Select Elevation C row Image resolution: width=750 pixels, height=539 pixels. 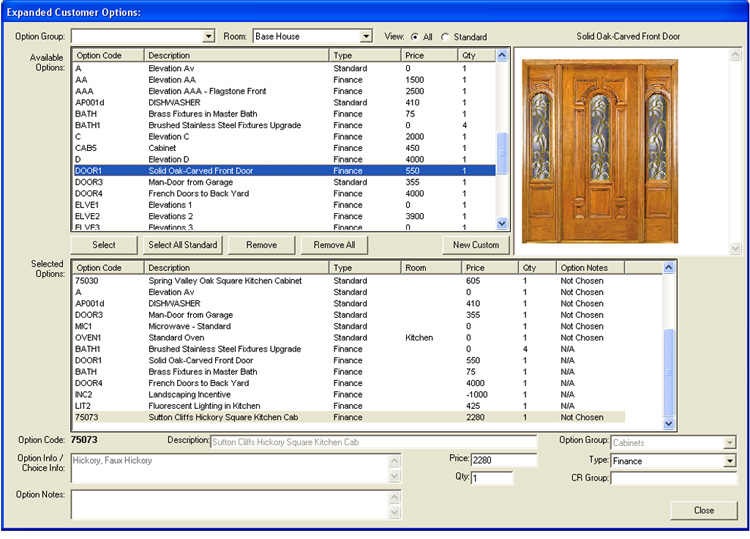284,137
